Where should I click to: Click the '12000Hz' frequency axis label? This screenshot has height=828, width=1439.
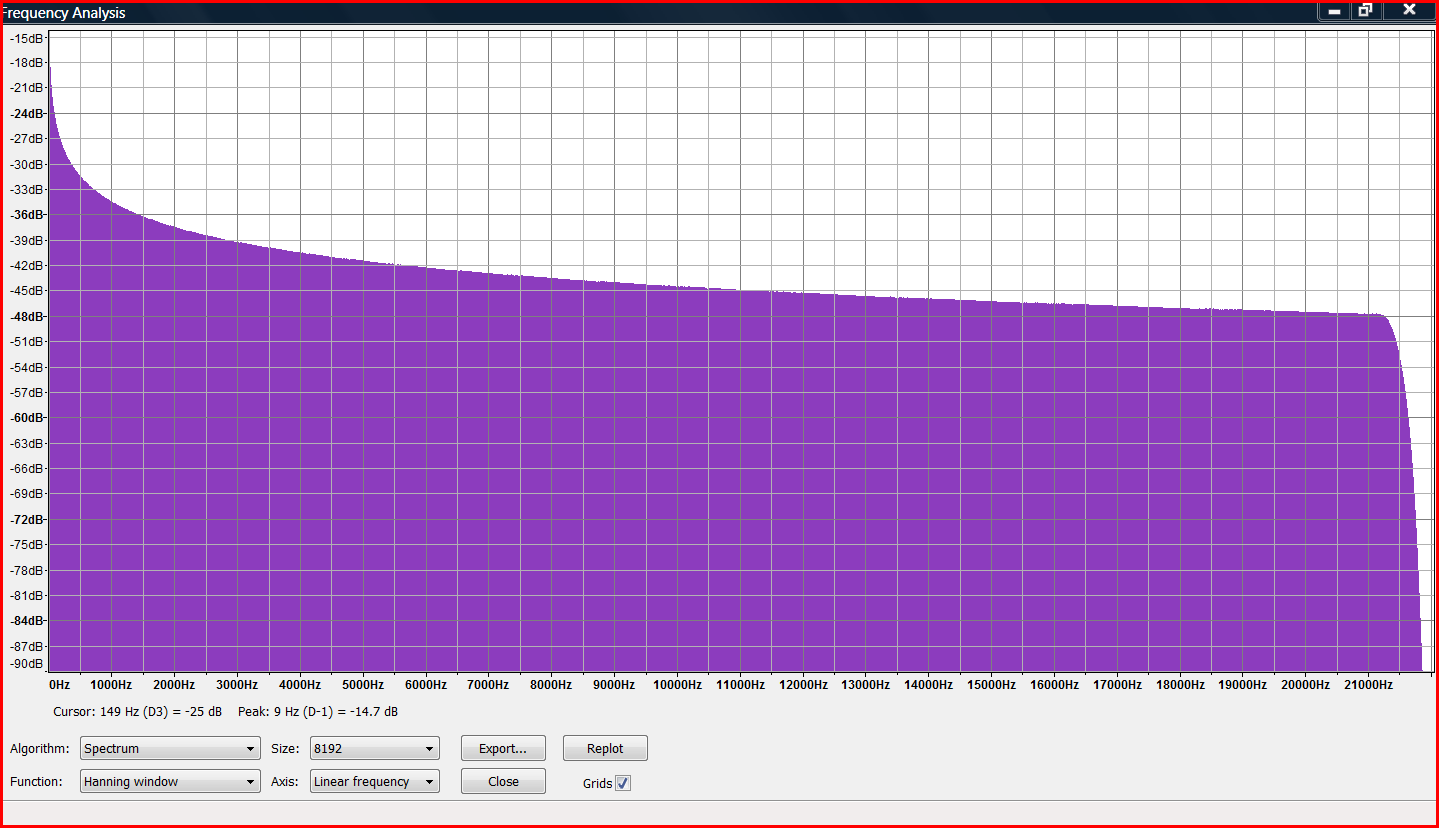(803, 685)
